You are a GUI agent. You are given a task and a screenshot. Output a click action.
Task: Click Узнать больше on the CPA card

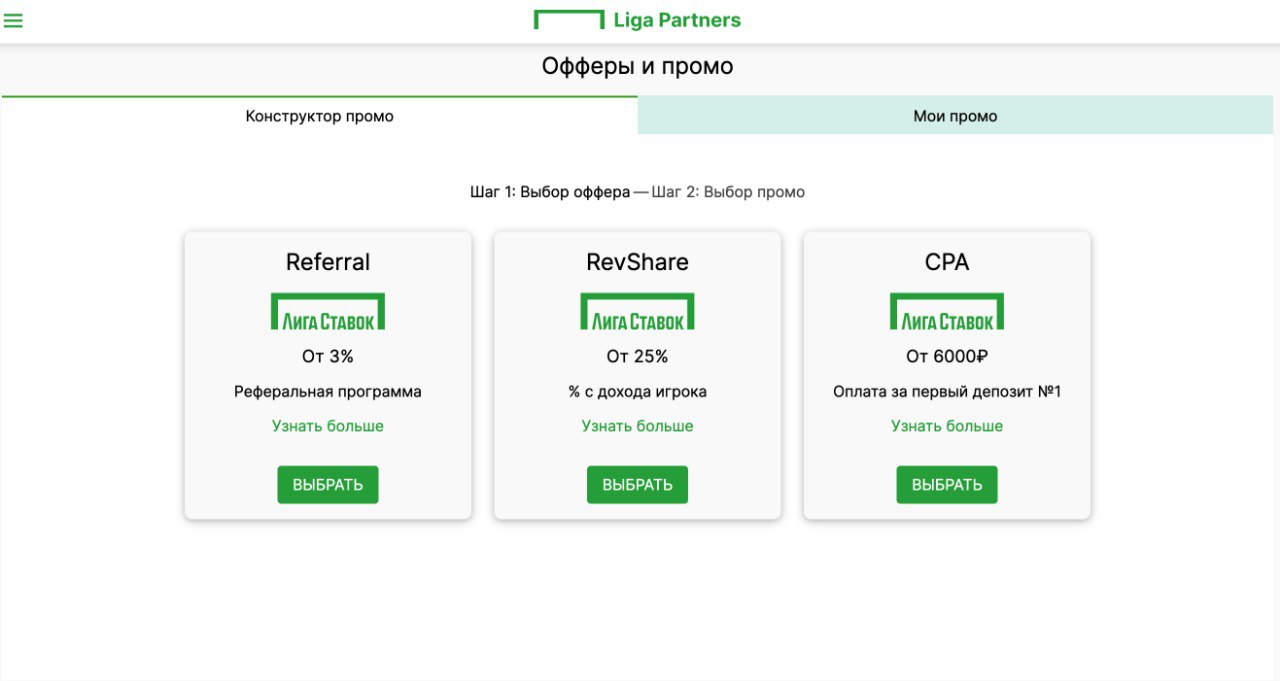[947, 426]
